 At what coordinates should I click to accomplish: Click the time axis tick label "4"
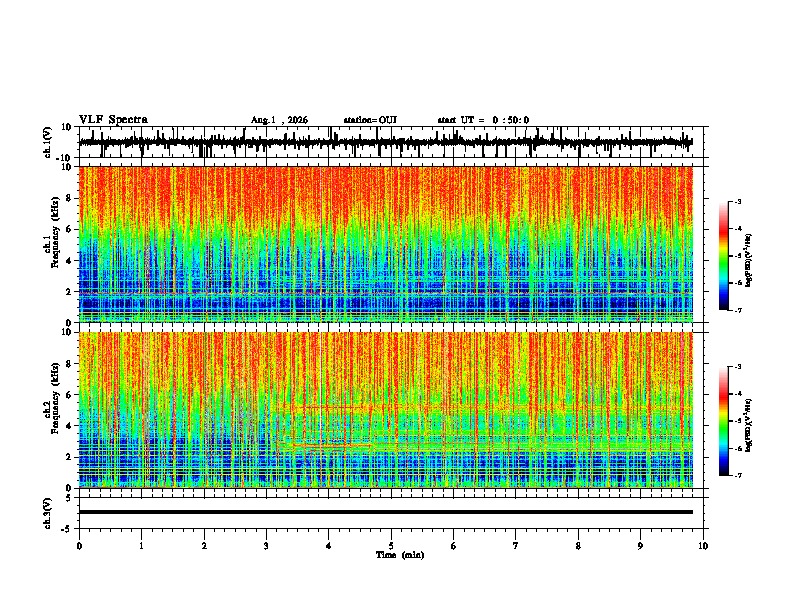[329, 546]
